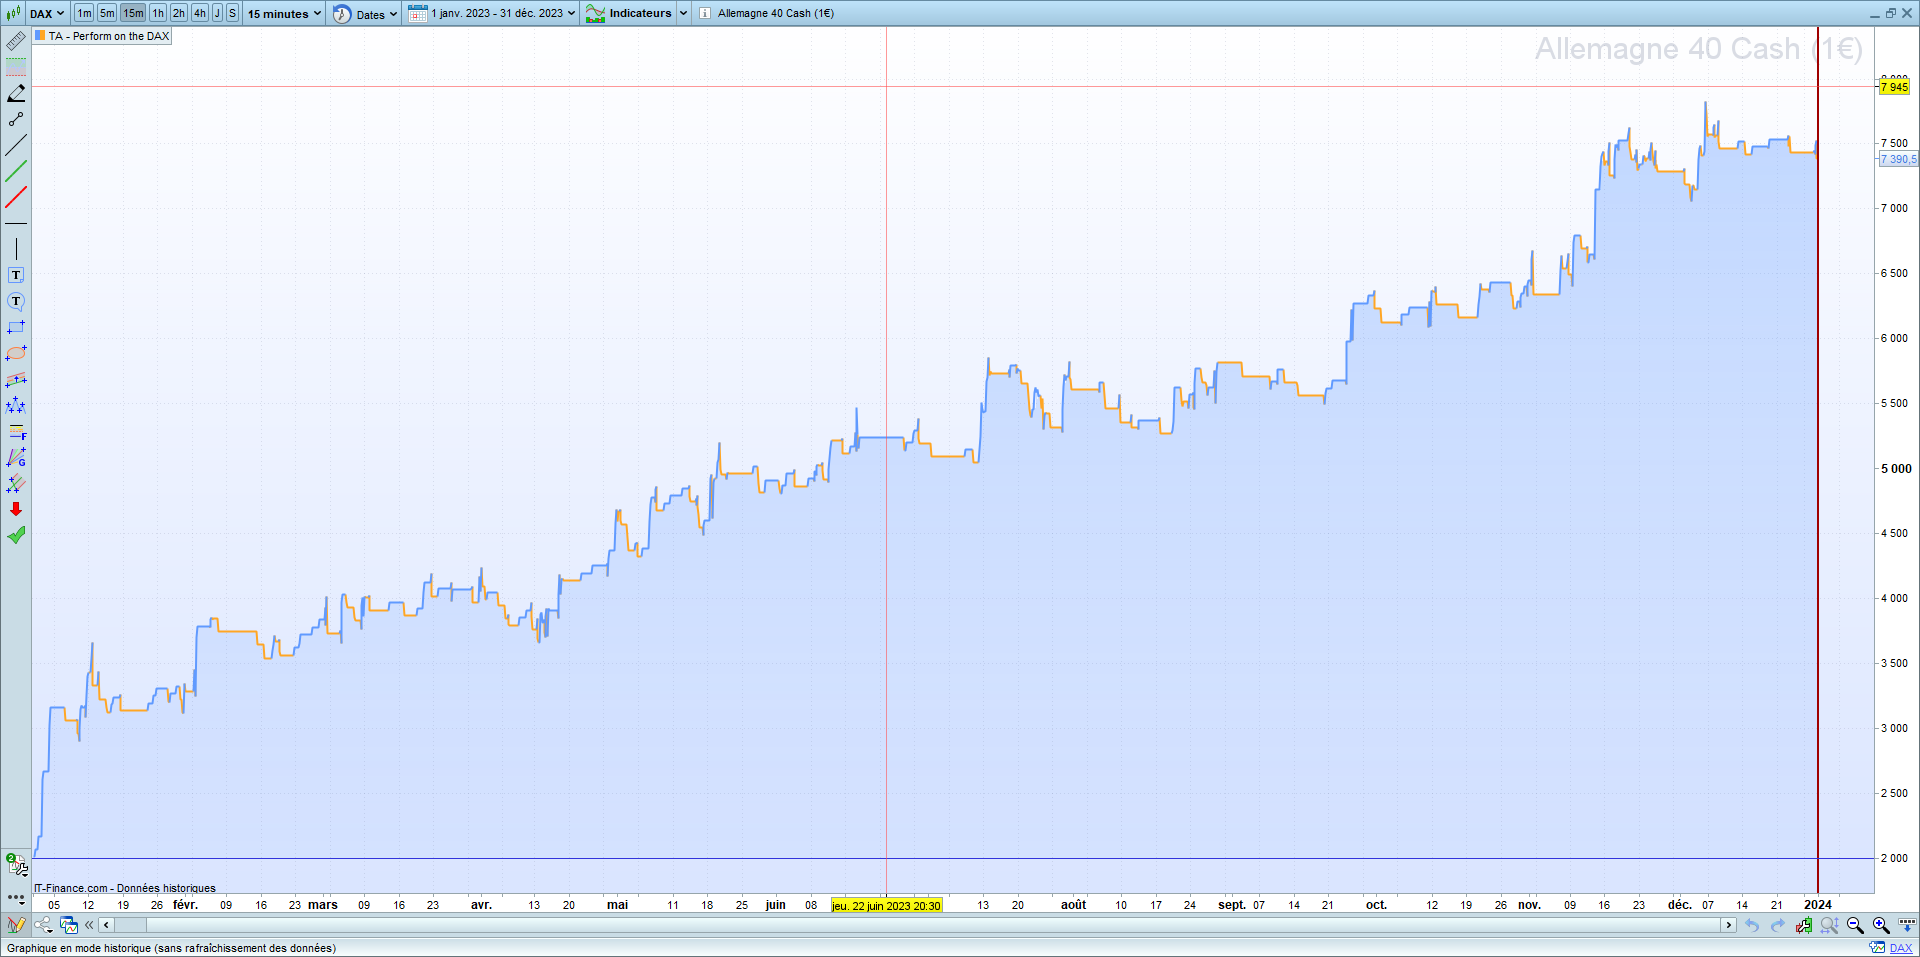The image size is (1920, 957).
Task: Select the ruler measuring tool
Action: (x=16, y=41)
